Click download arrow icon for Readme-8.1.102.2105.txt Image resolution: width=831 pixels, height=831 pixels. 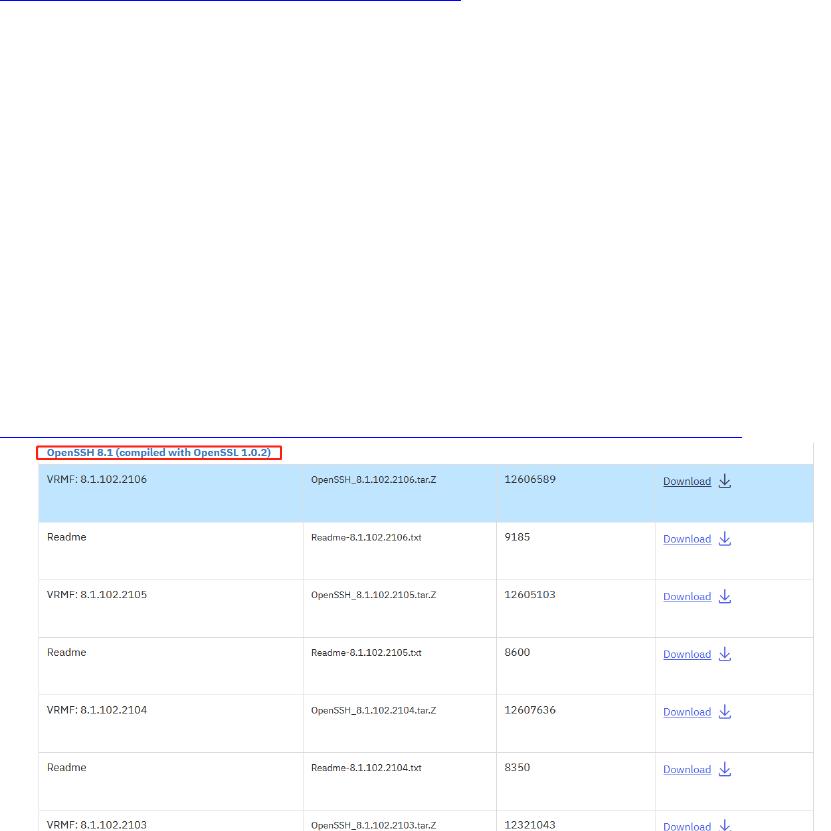(x=724, y=655)
